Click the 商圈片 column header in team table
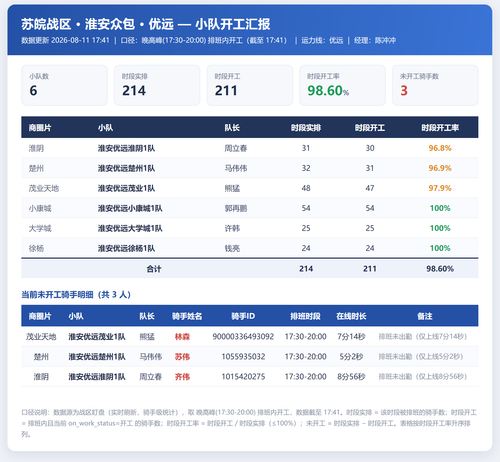The width and height of the screenshot is (500, 462). (x=40, y=128)
